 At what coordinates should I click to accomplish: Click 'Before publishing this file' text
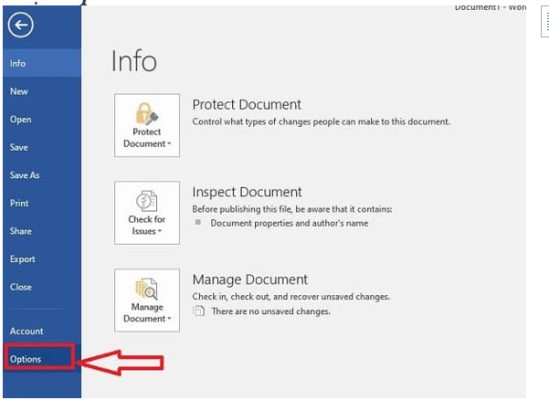292,209
